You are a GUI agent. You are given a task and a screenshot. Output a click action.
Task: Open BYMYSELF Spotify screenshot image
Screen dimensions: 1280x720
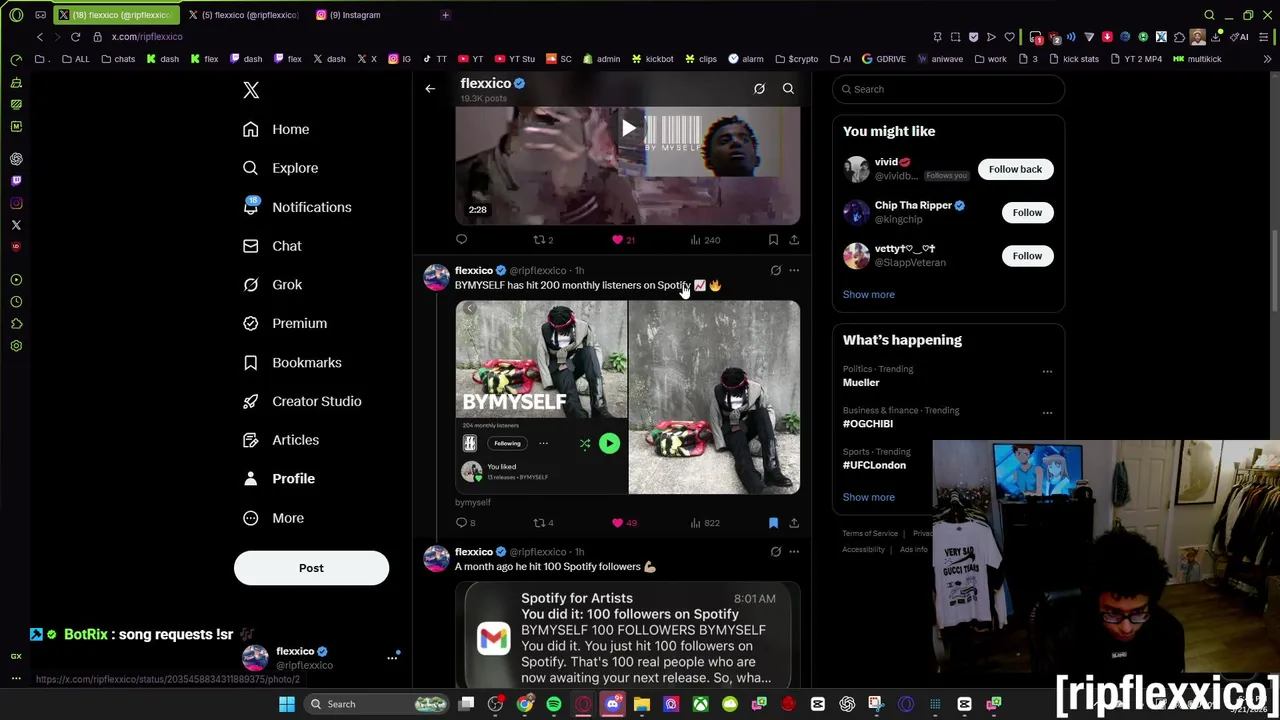tap(541, 398)
